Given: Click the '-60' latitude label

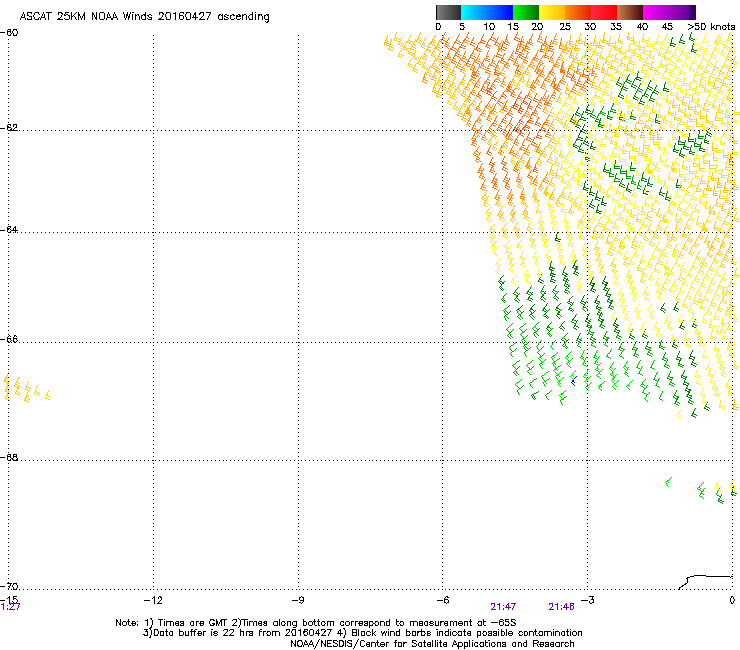Looking at the screenshot, I should [x=9, y=33].
